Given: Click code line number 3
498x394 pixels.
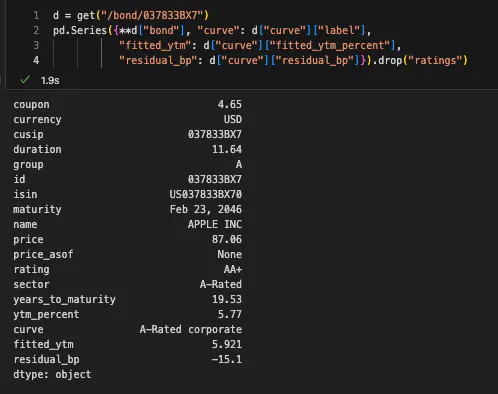Looking at the screenshot, I should click(36, 45).
